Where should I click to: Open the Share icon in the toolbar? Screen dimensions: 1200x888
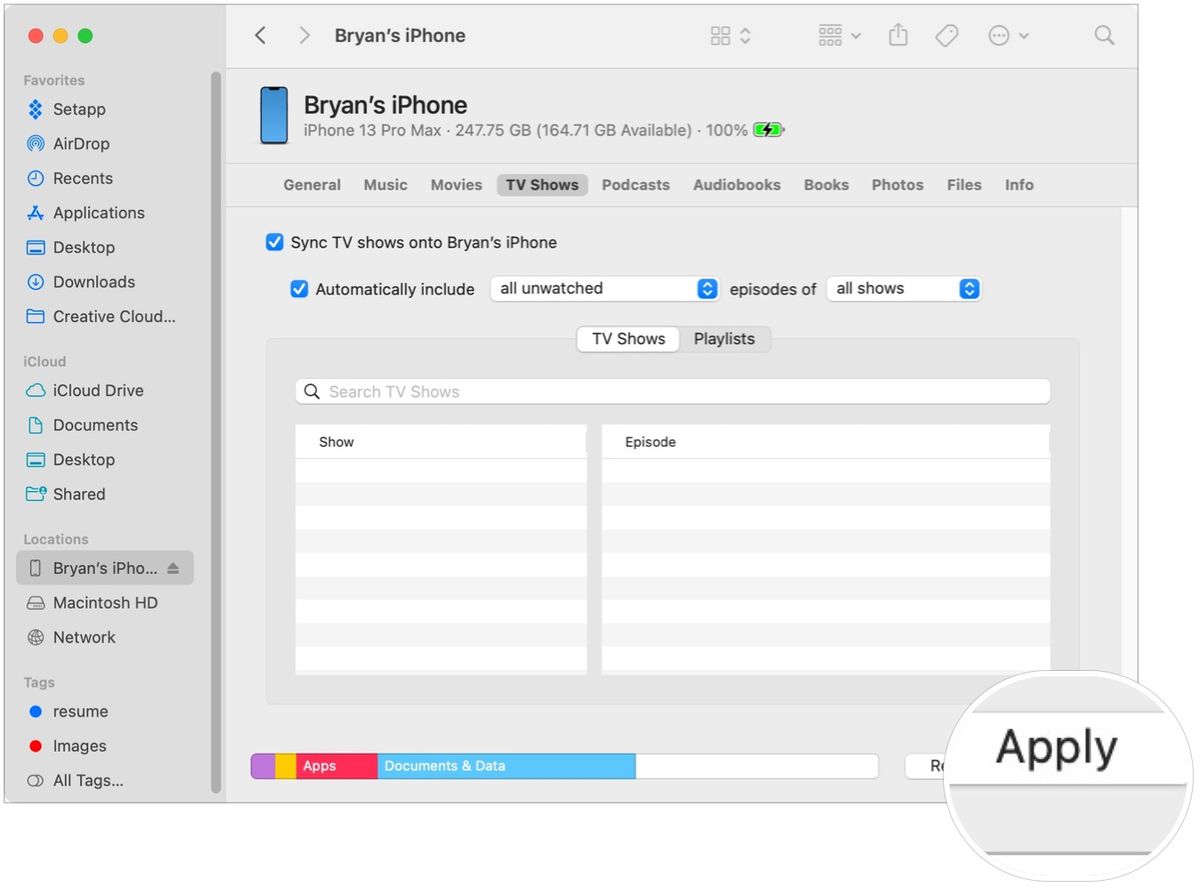tap(897, 35)
